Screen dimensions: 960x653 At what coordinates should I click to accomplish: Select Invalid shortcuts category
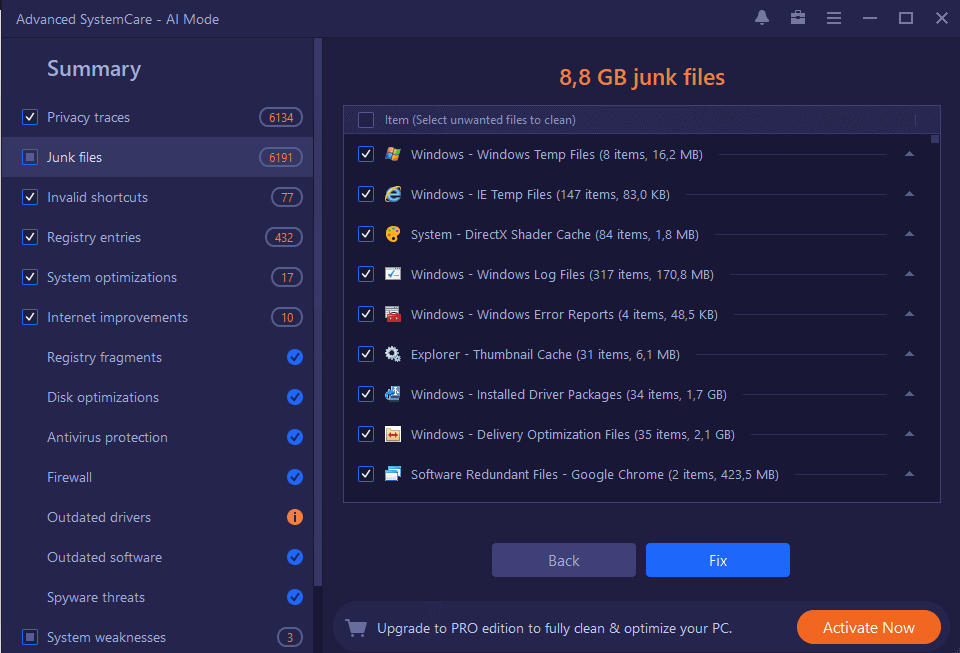157,197
